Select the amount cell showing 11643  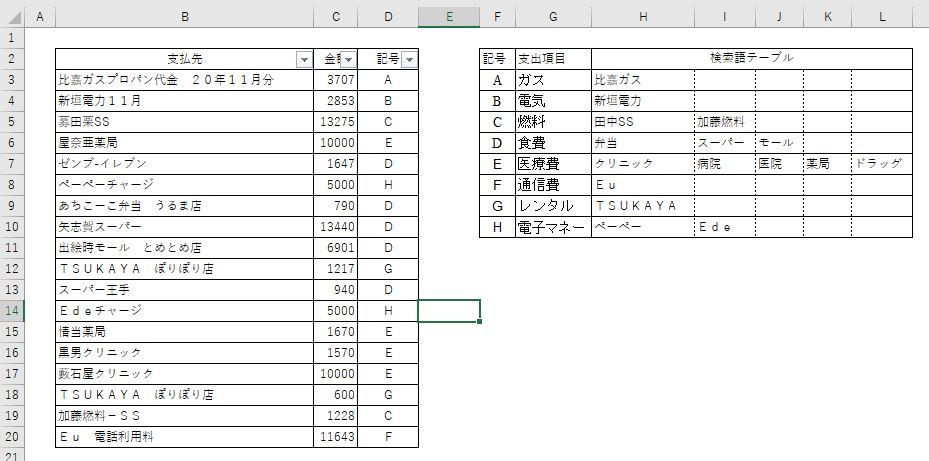point(336,437)
